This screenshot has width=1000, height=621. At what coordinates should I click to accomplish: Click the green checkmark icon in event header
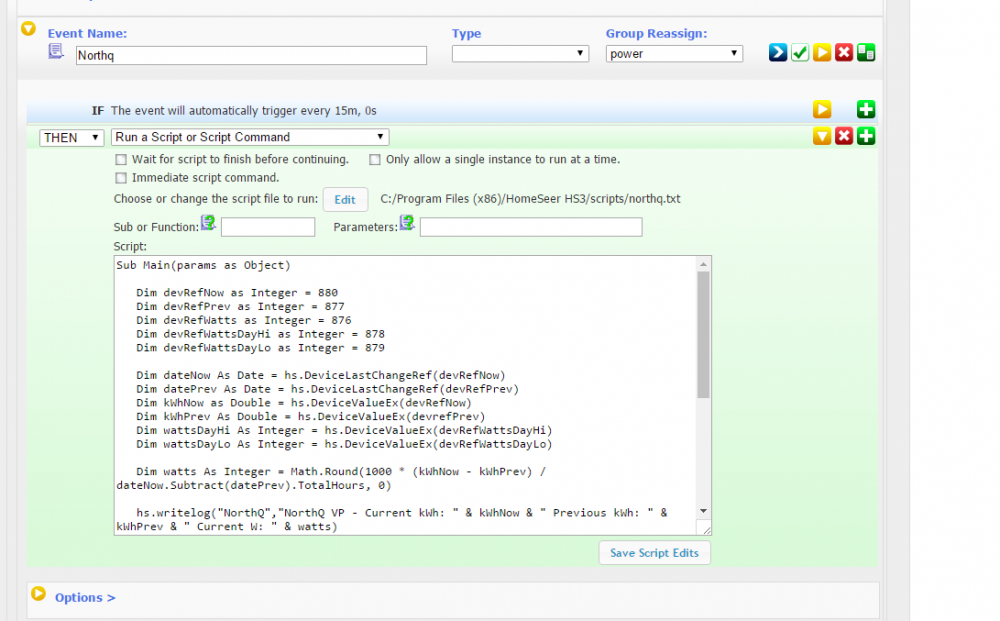(x=800, y=53)
